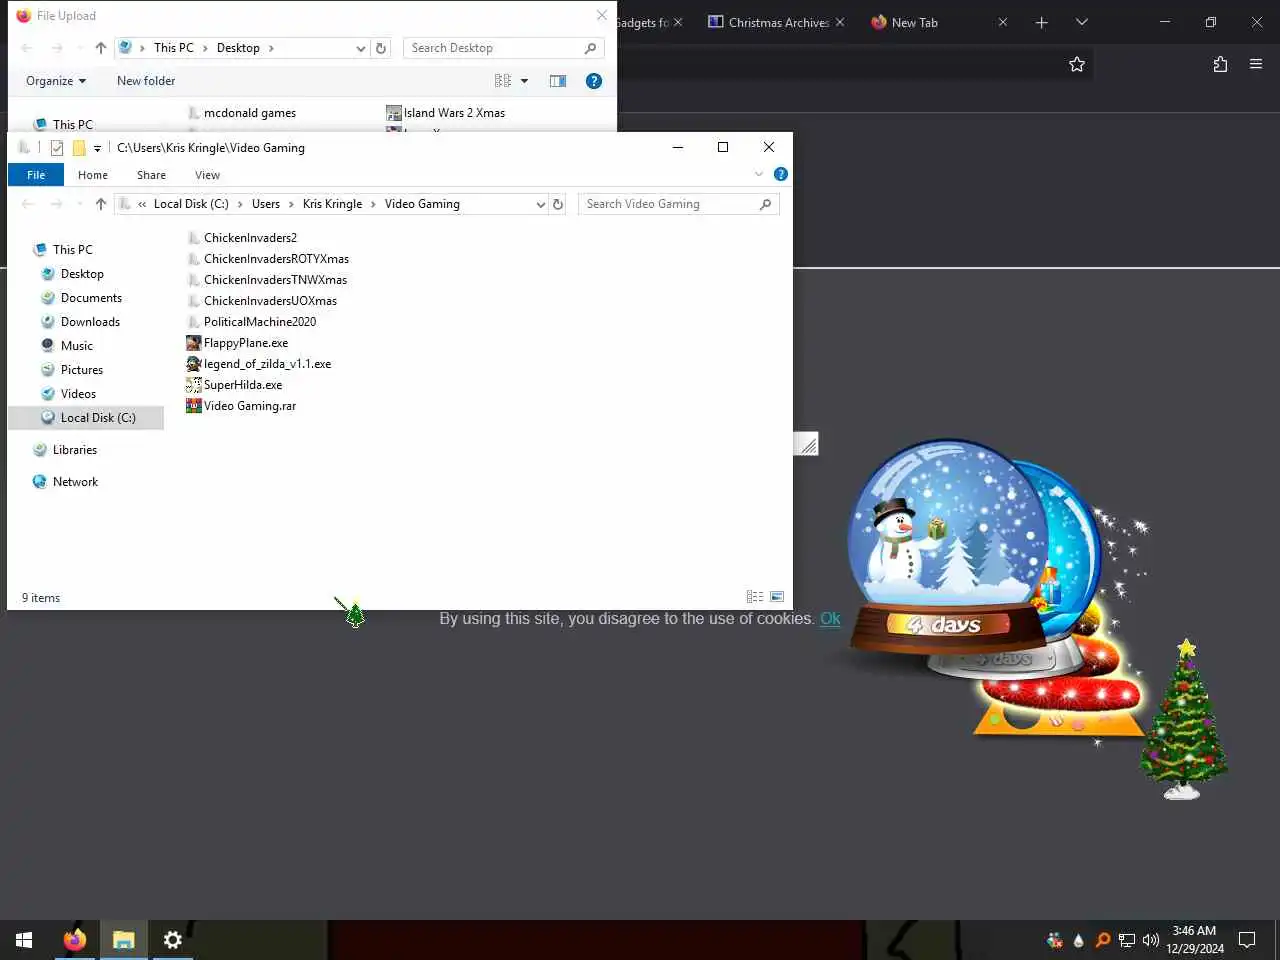Toggle preview pane in File Upload dialog
1280x960 pixels.
(x=558, y=81)
